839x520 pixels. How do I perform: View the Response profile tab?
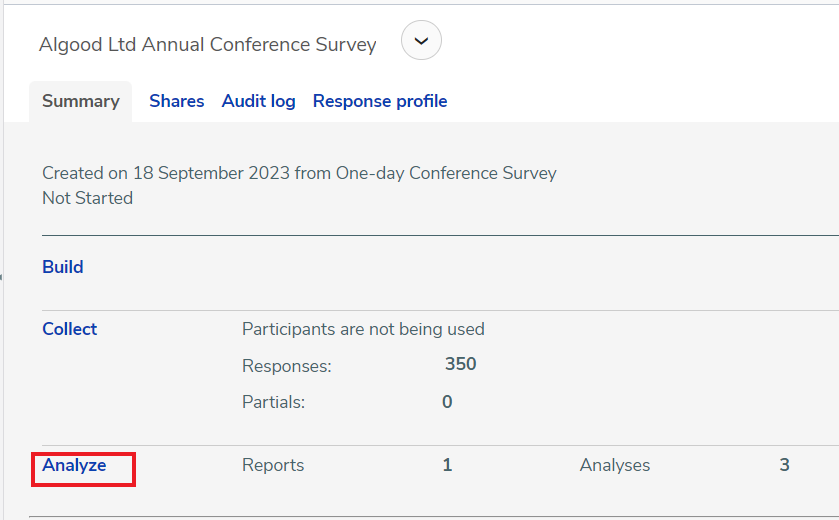(380, 101)
